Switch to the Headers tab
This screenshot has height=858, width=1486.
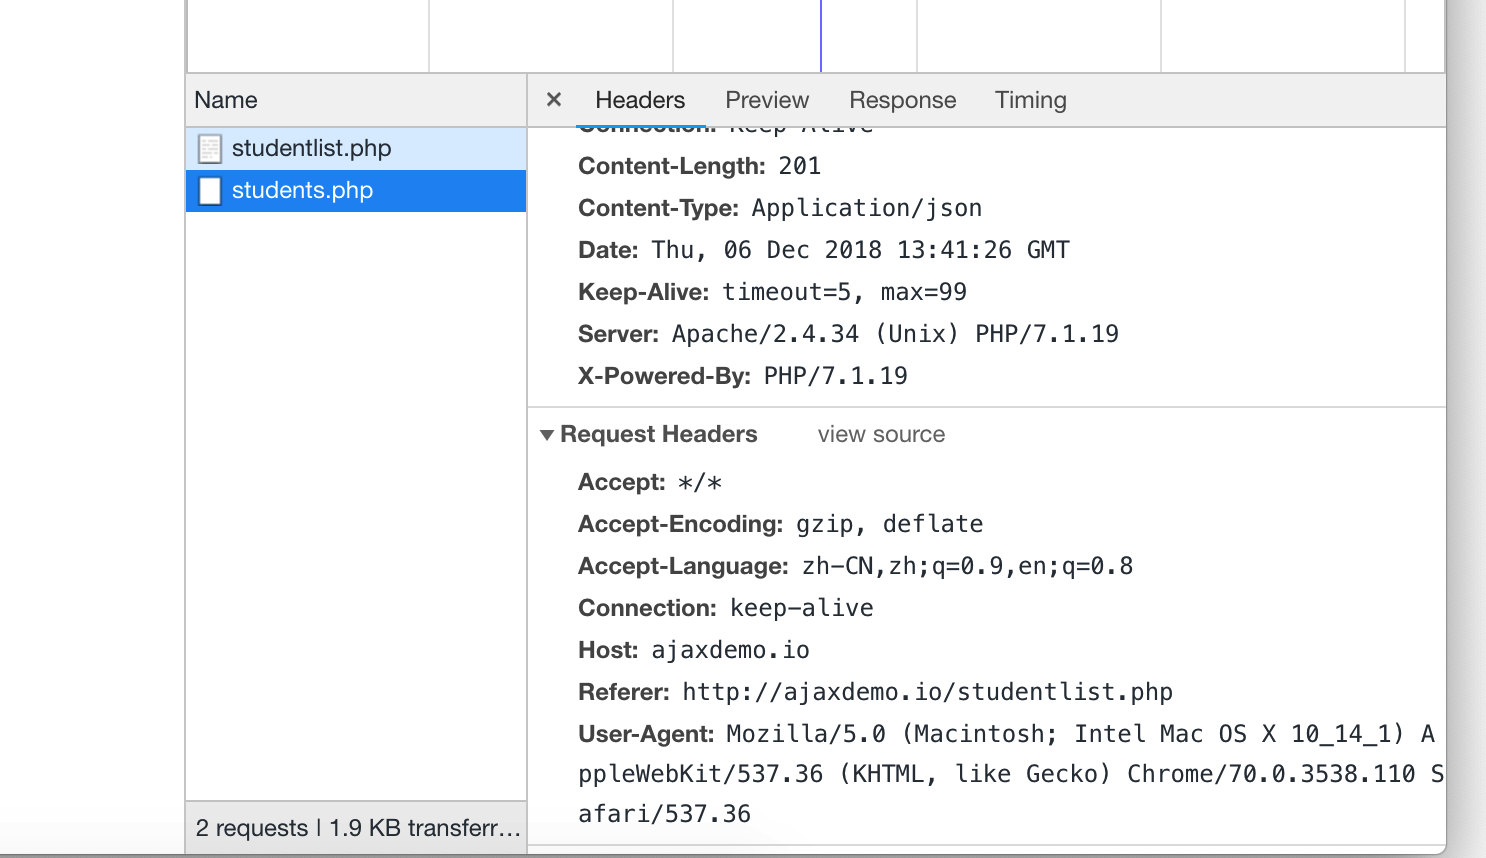point(640,100)
